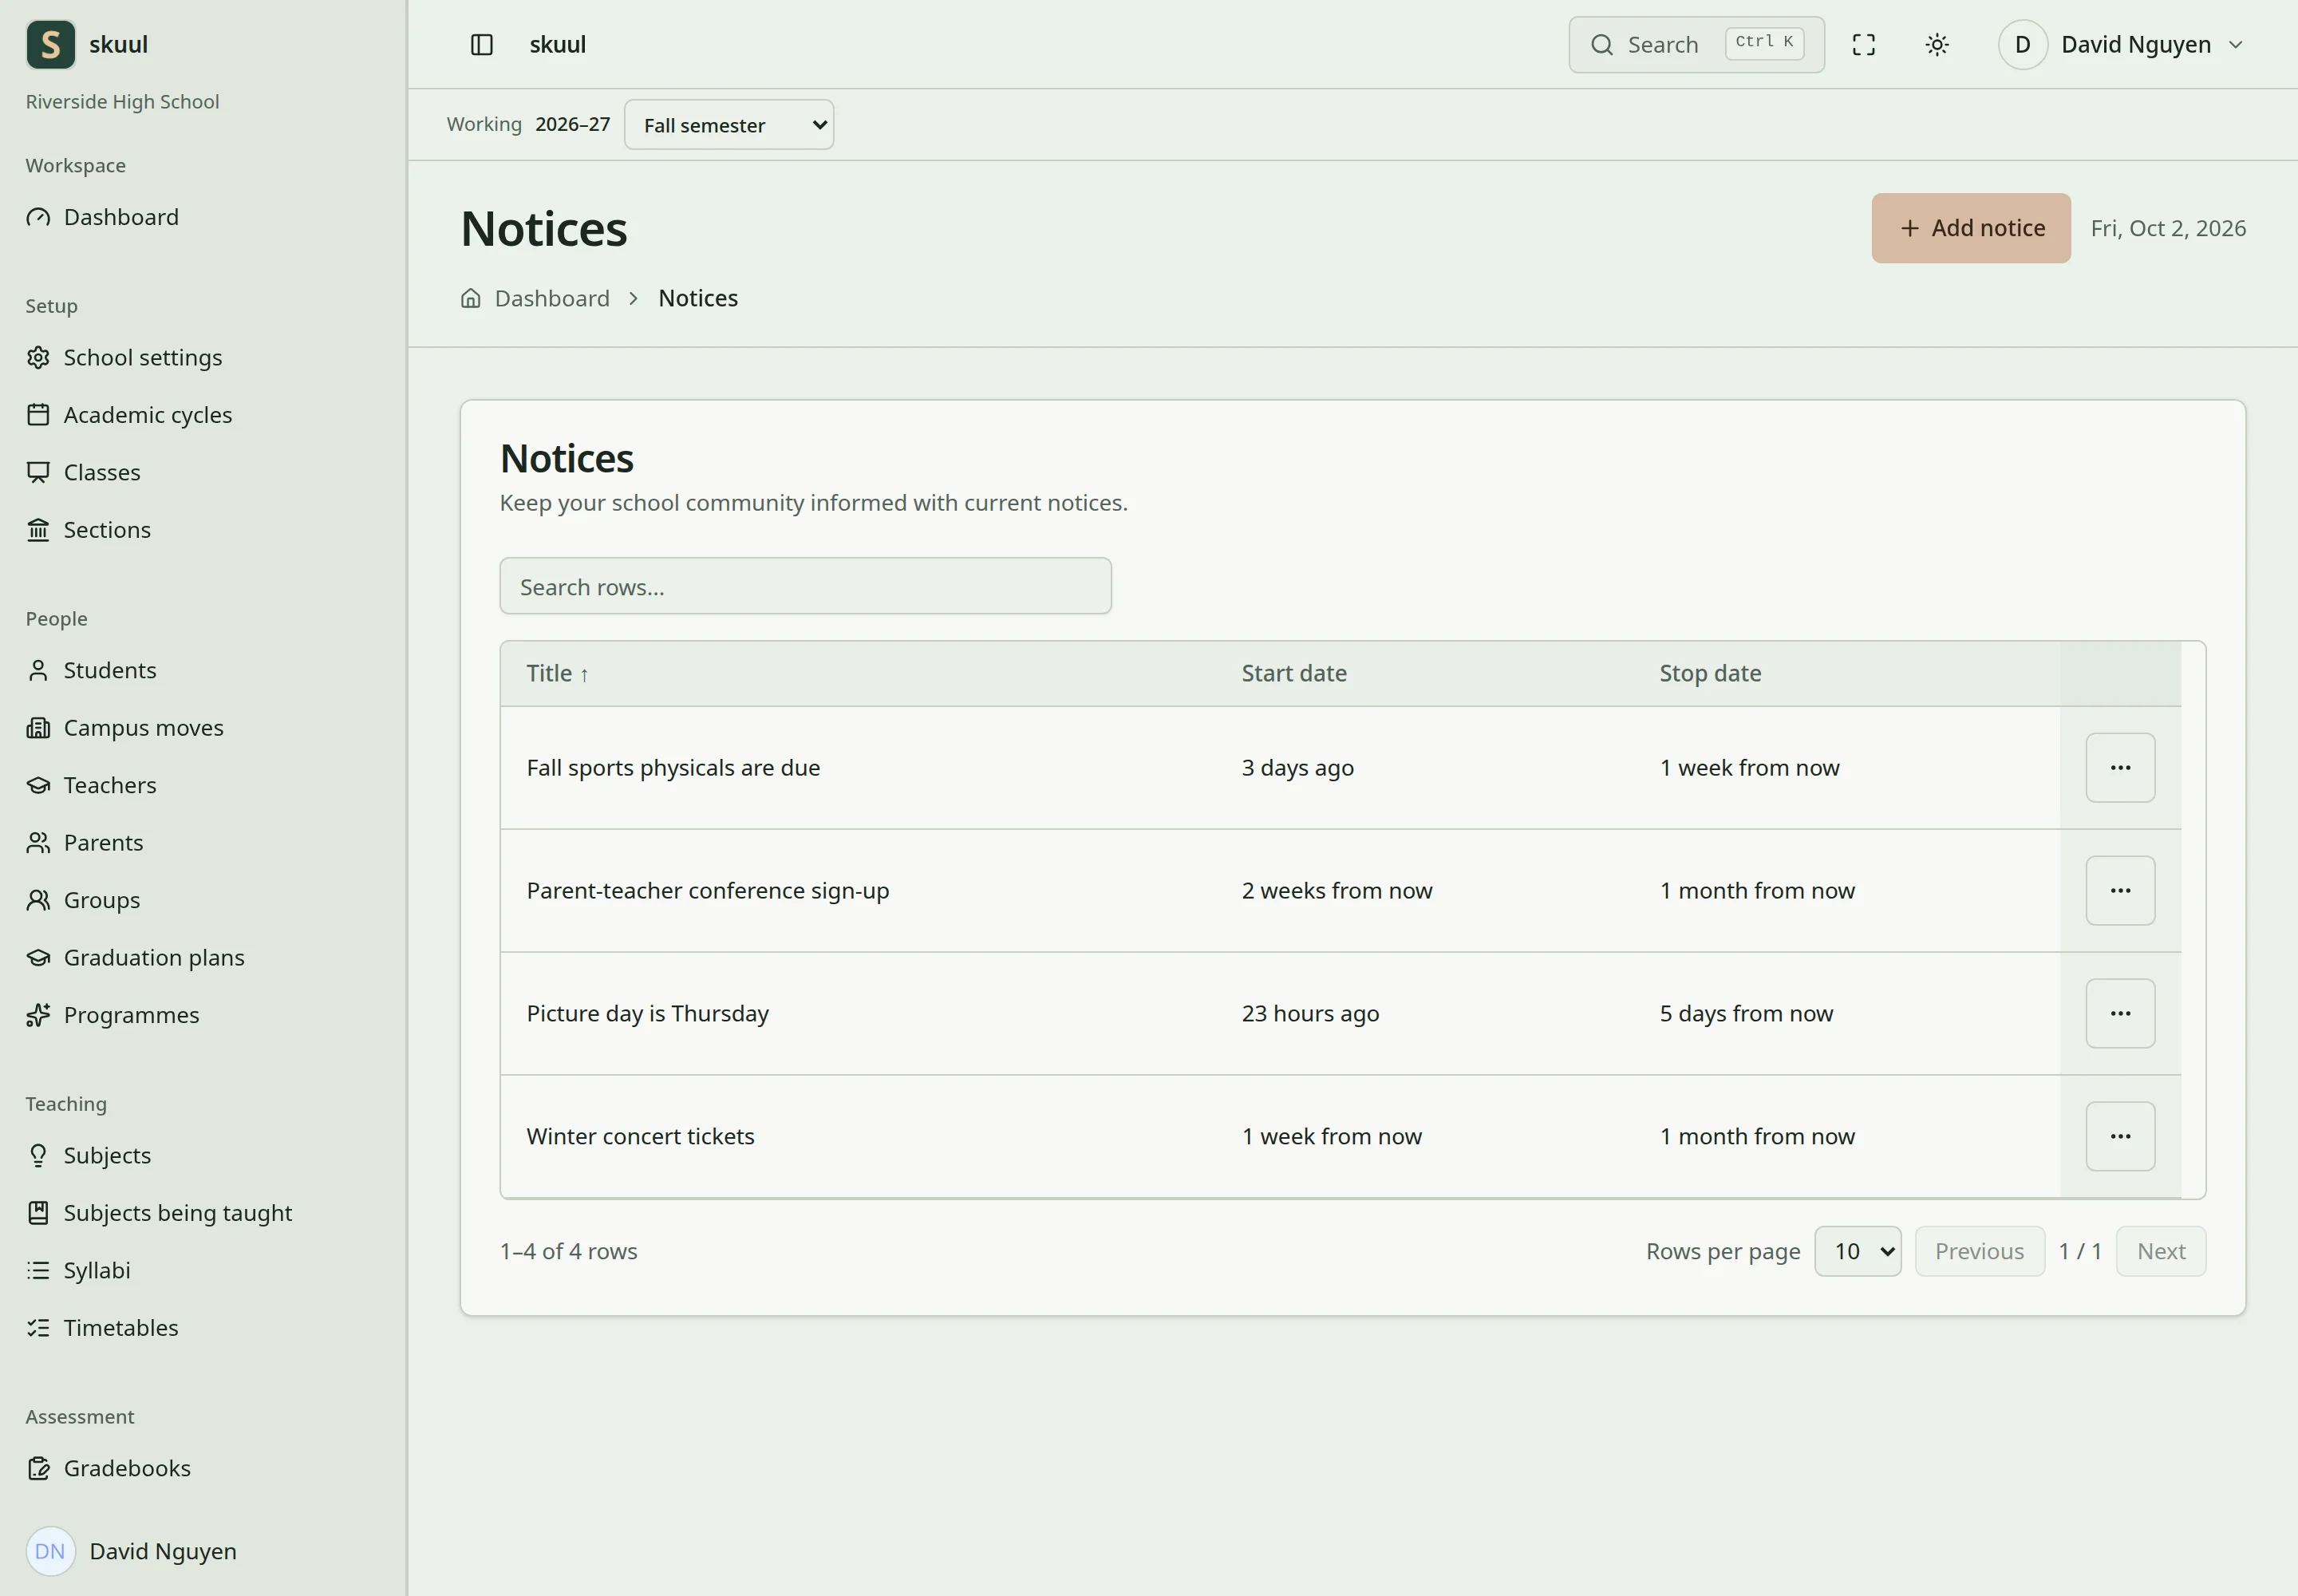
Task: Click the Campus moves building icon
Action: click(x=38, y=728)
